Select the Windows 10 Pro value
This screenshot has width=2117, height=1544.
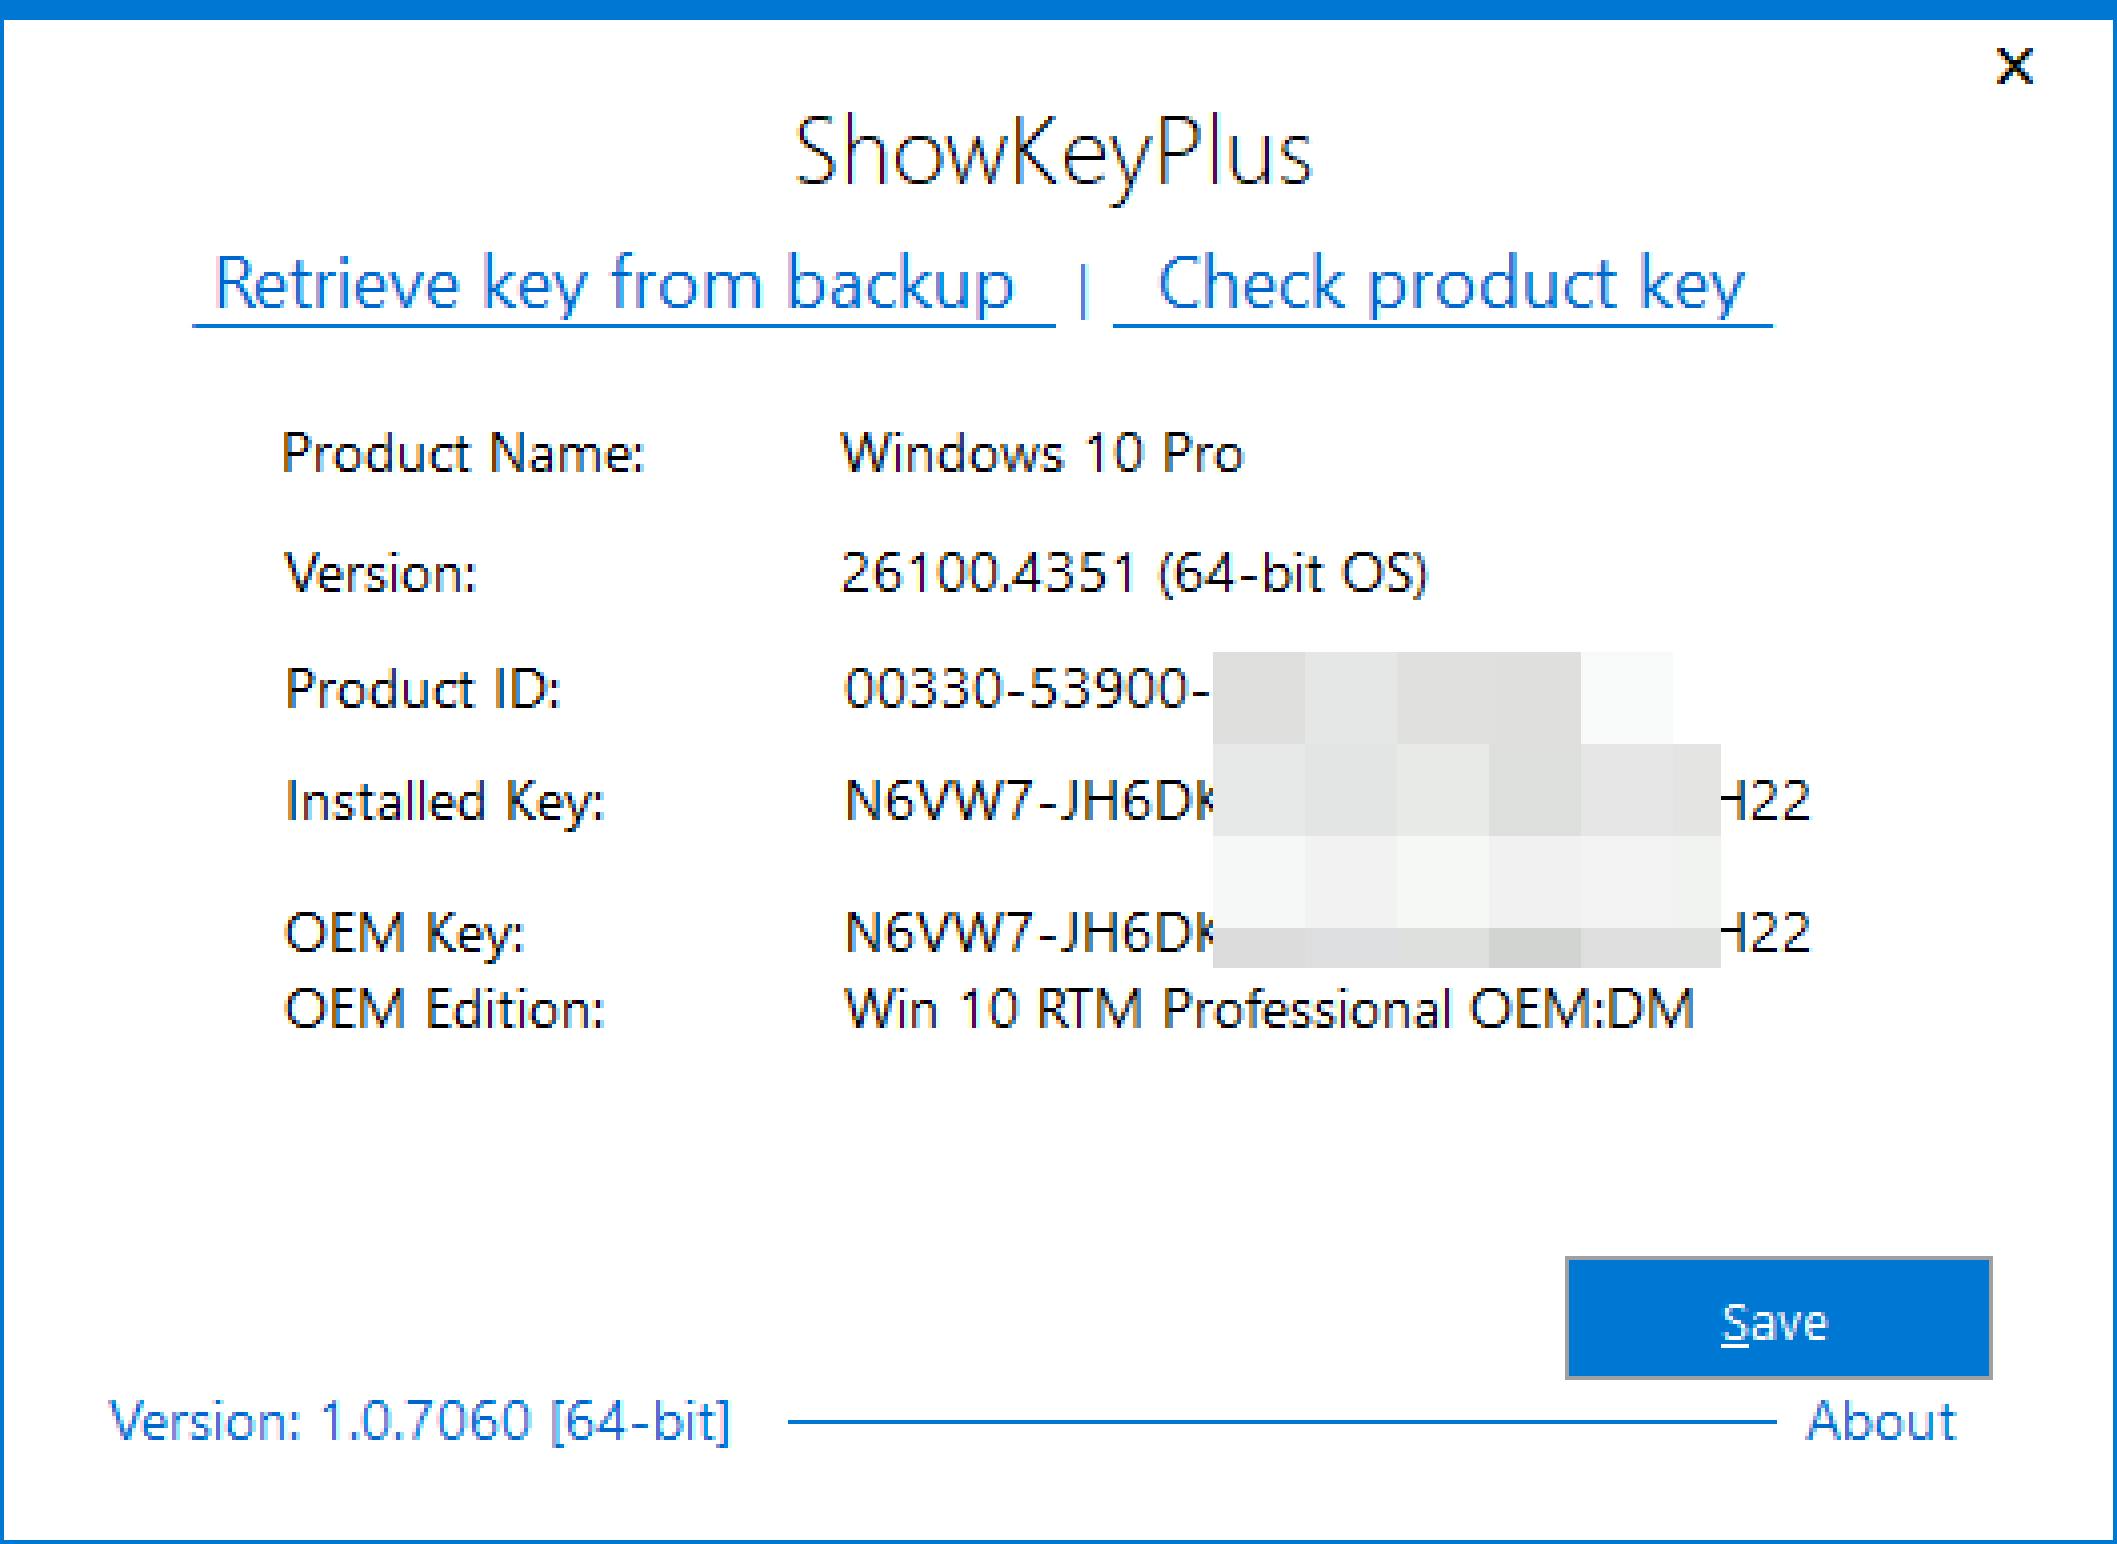[1041, 453]
